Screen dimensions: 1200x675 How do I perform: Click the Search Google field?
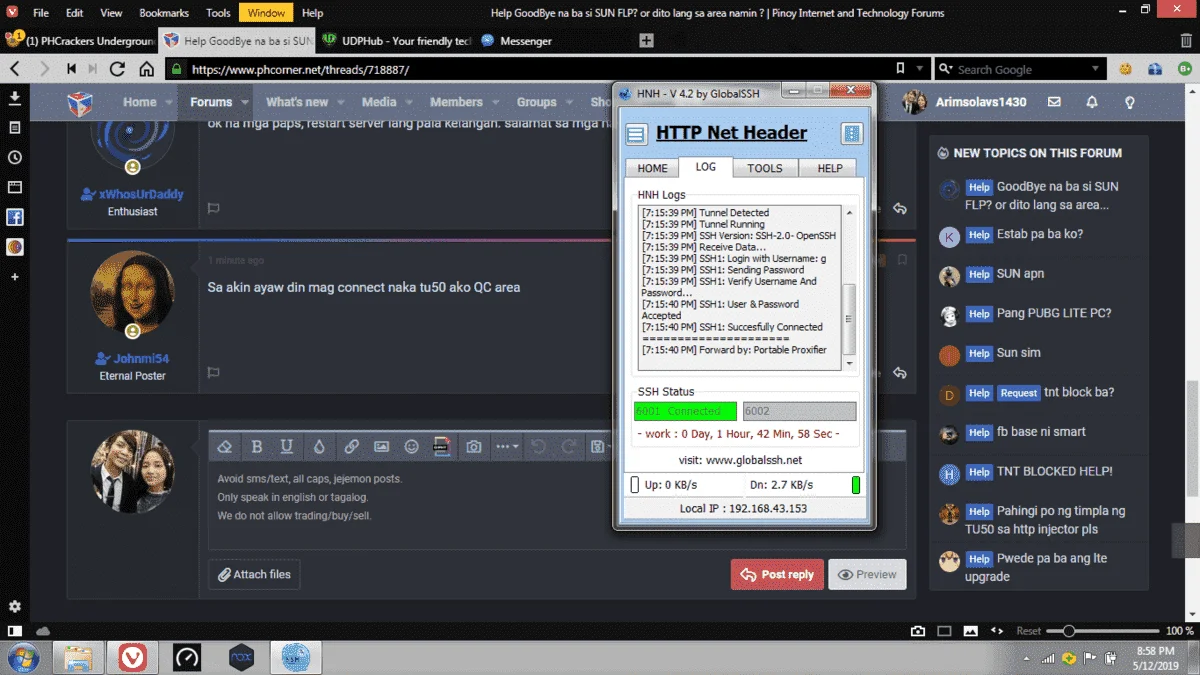click(x=1020, y=69)
